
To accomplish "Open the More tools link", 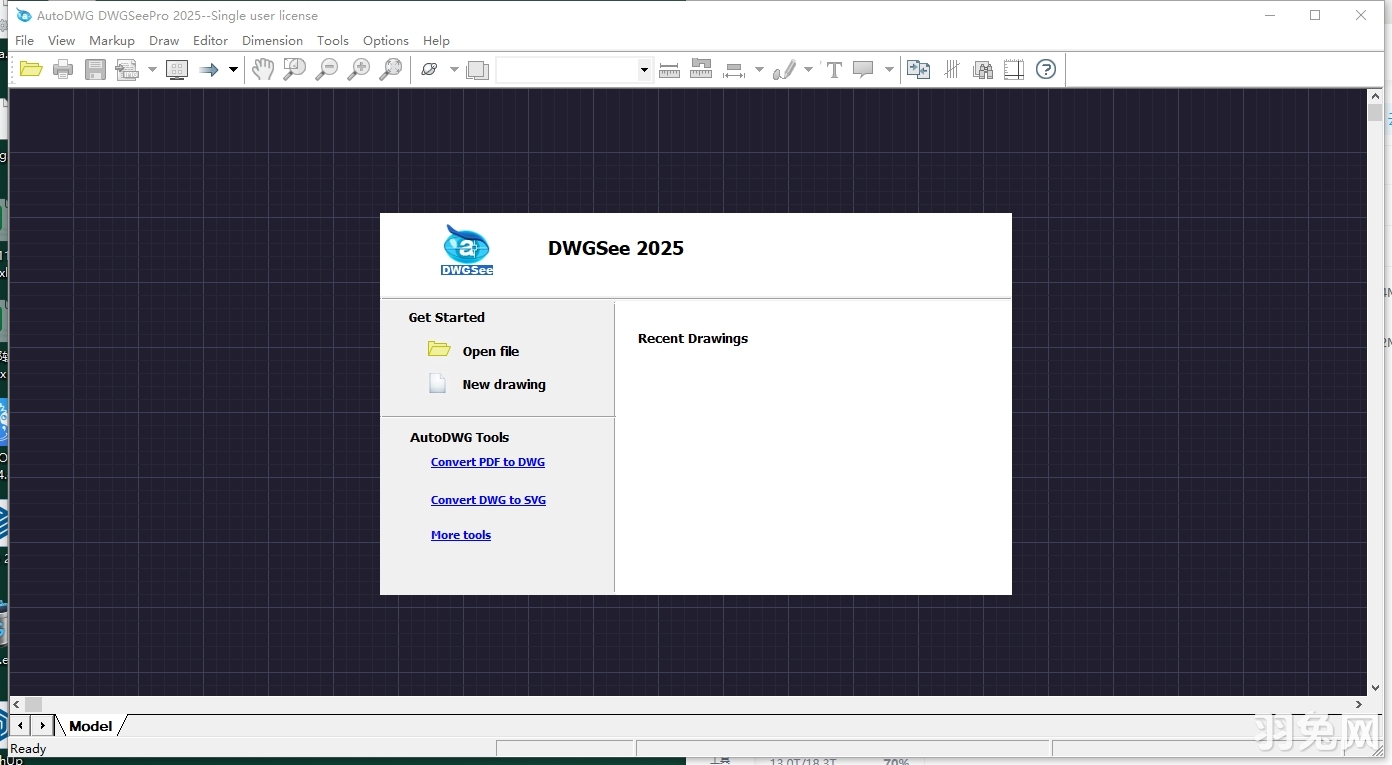I will pyautogui.click(x=460, y=534).
